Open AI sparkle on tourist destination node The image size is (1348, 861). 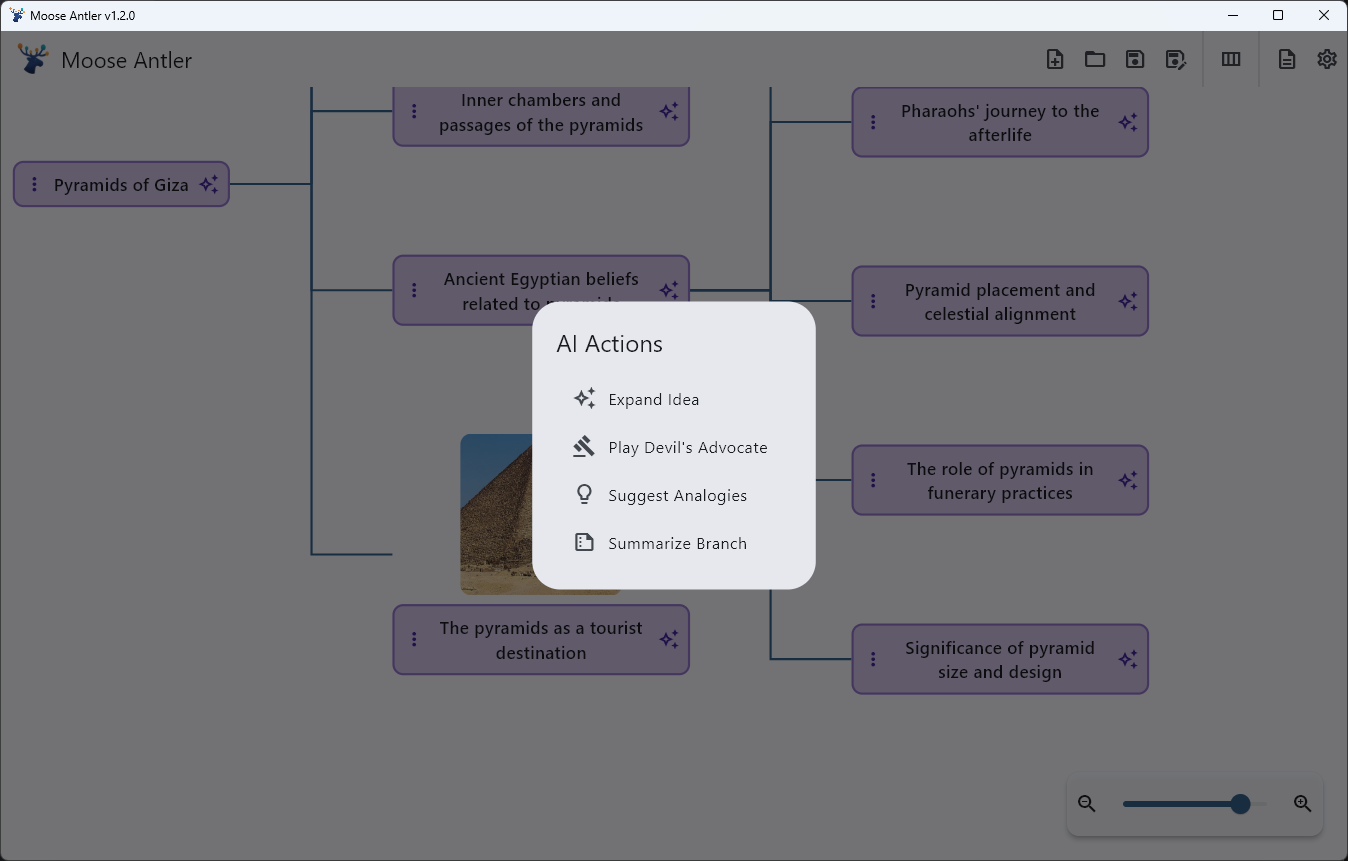point(669,639)
